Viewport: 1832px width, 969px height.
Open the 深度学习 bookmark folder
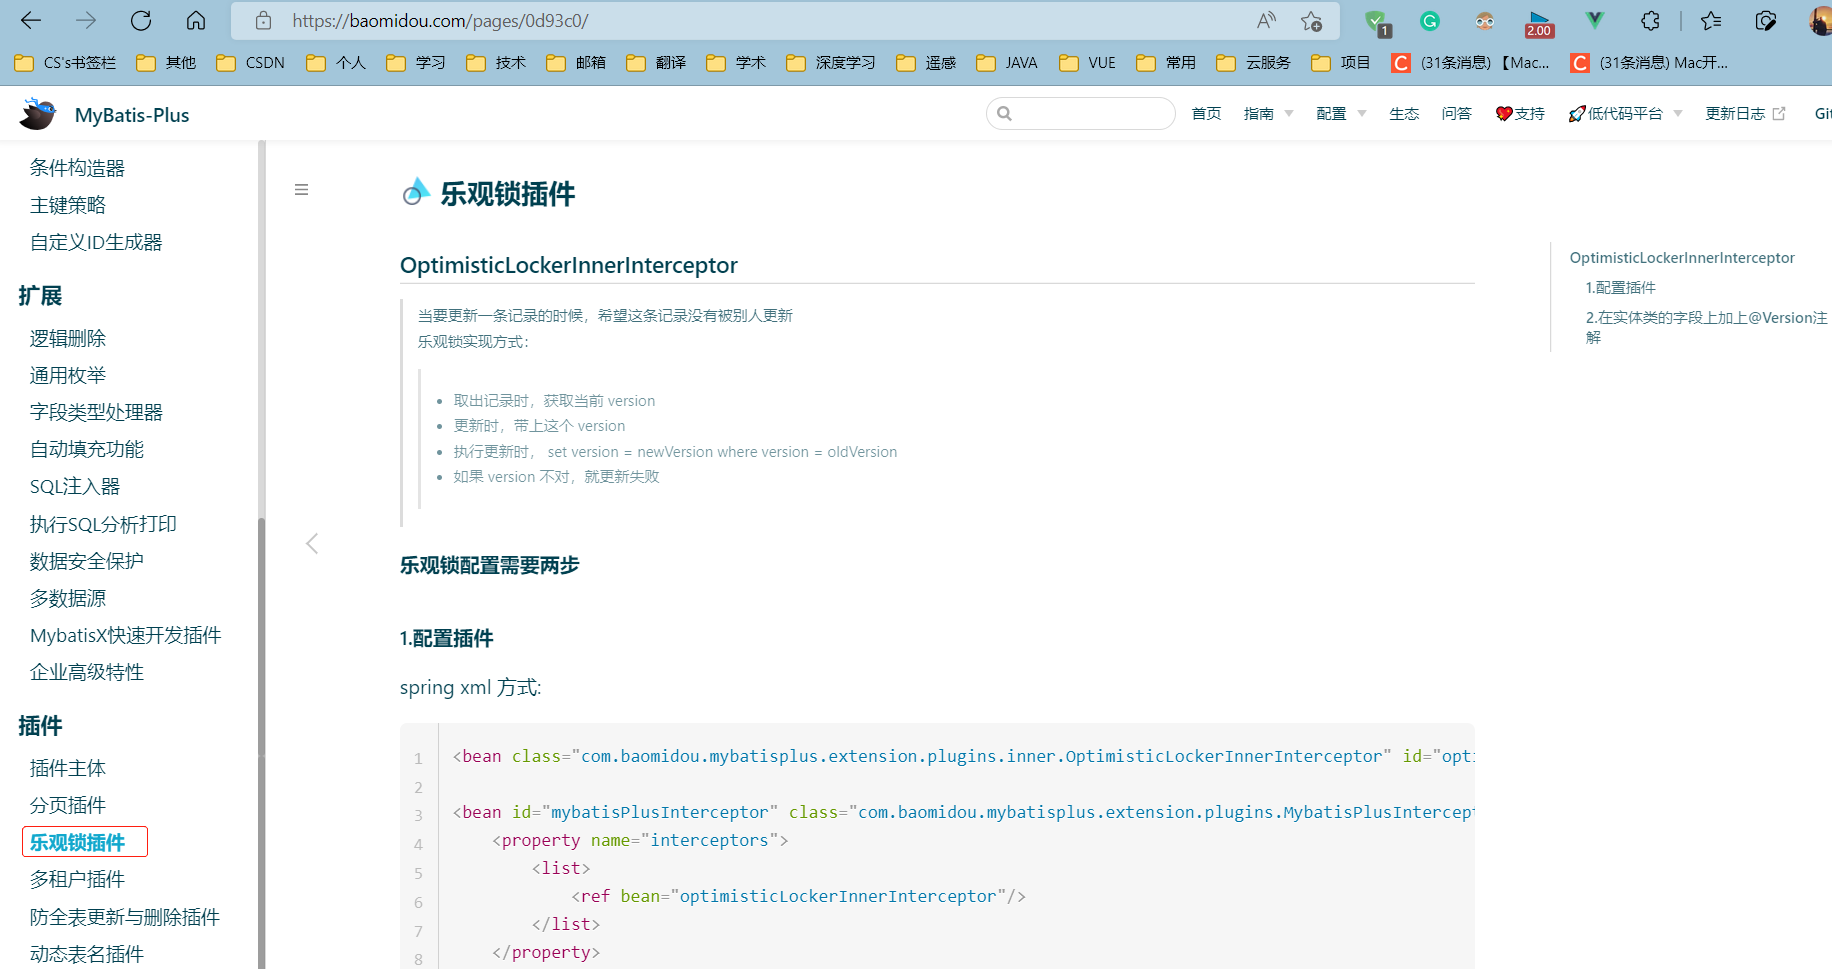click(831, 63)
